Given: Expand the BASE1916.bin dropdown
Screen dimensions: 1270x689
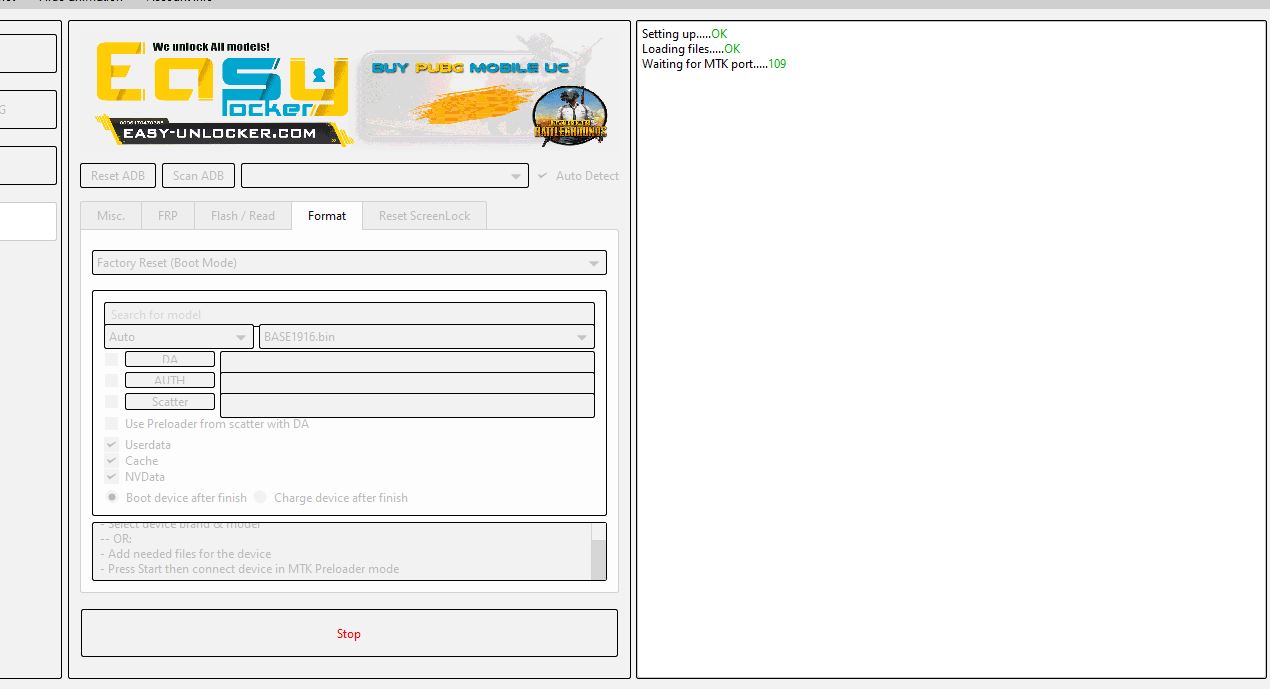Looking at the screenshot, I should point(427,337).
